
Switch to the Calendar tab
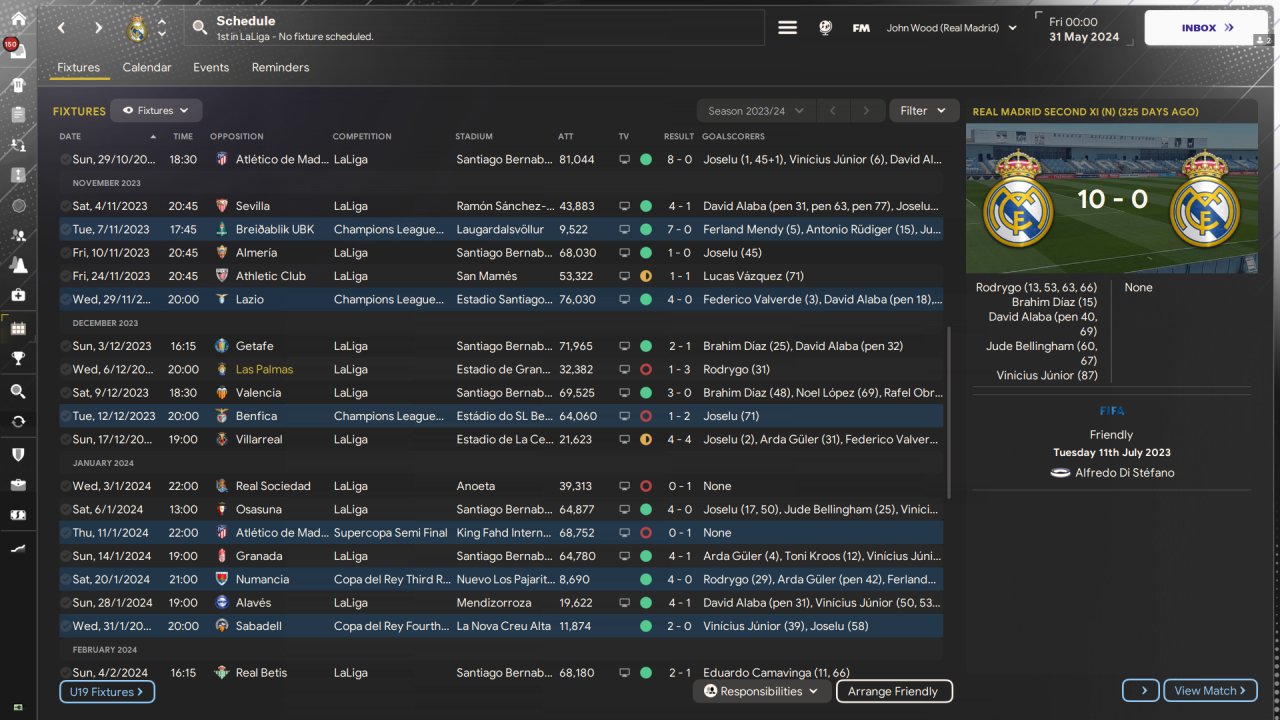(x=147, y=68)
